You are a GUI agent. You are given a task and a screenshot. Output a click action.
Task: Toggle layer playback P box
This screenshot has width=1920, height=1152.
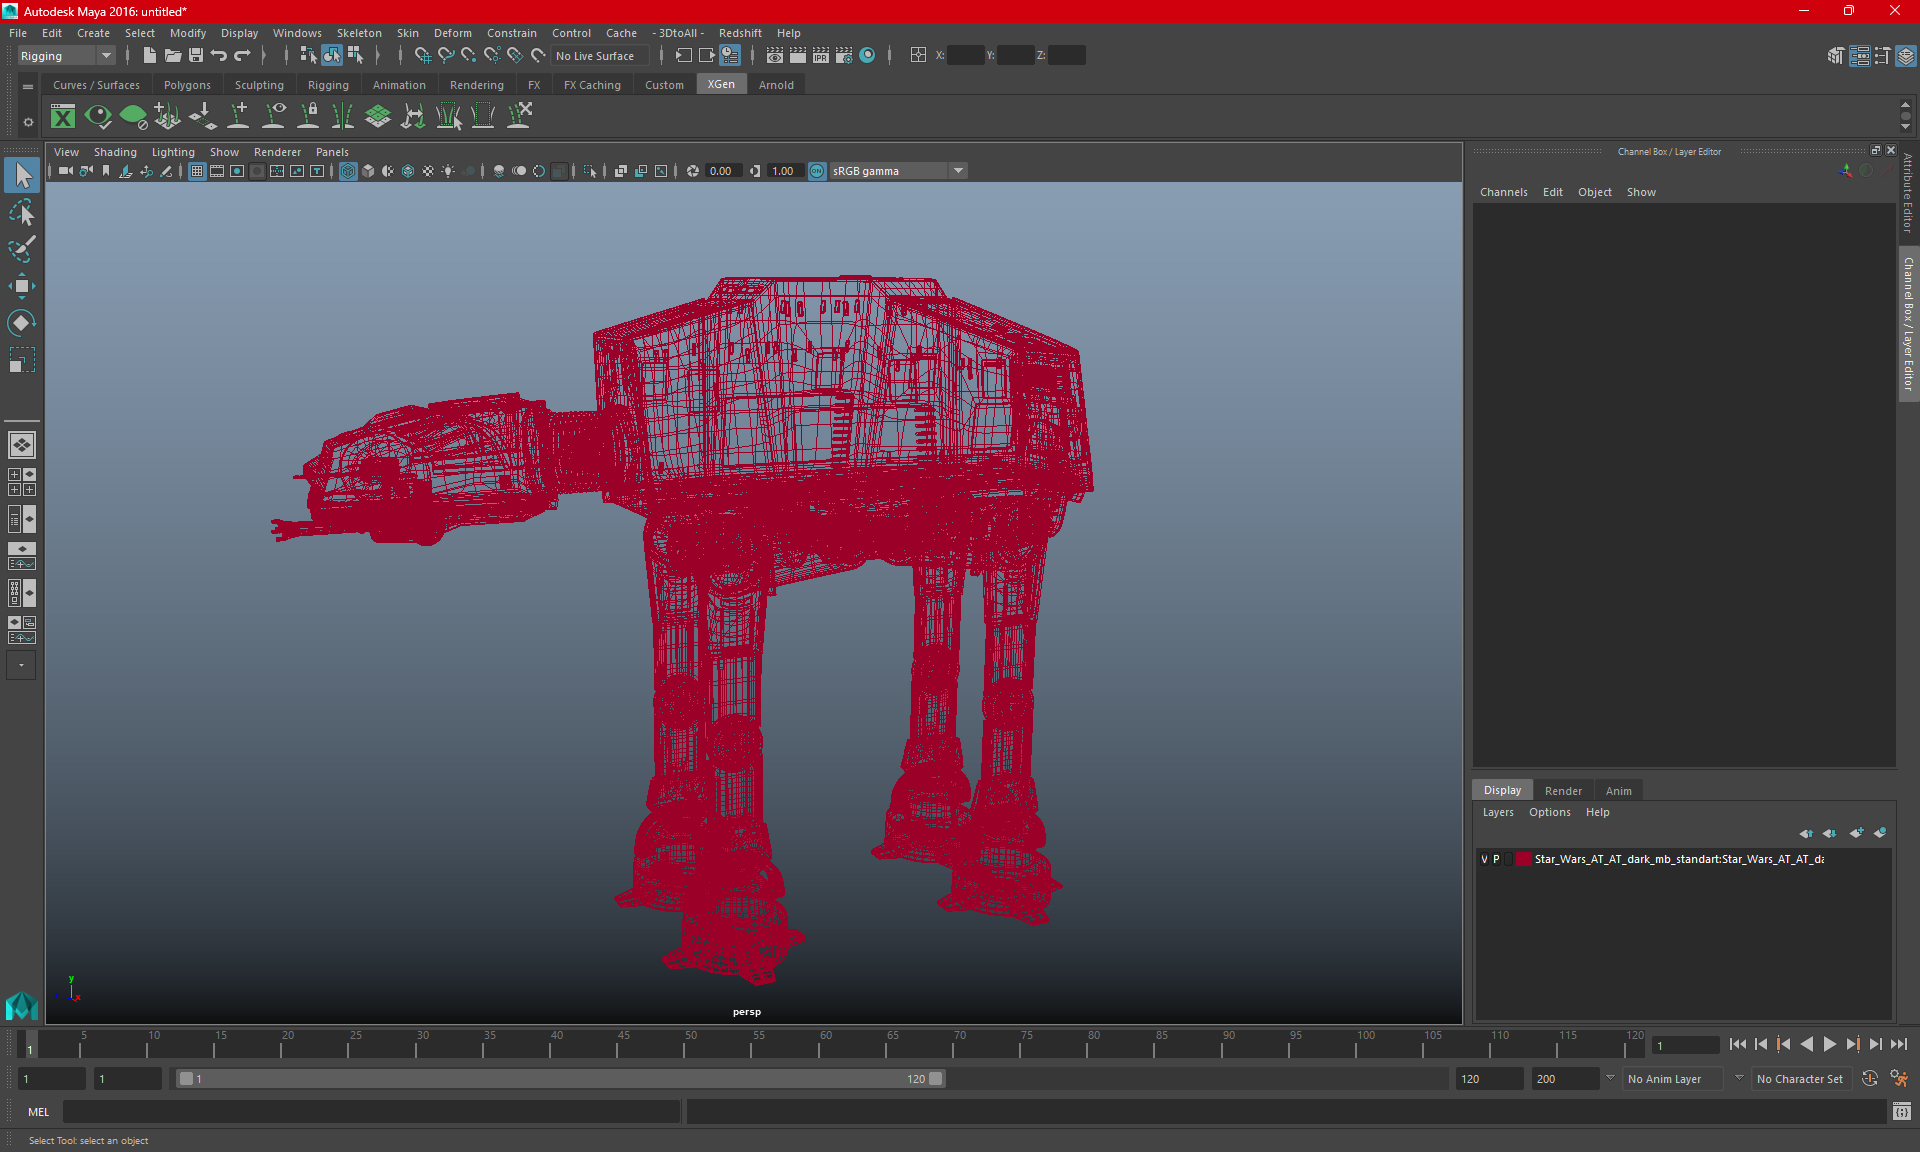pos(1496,859)
